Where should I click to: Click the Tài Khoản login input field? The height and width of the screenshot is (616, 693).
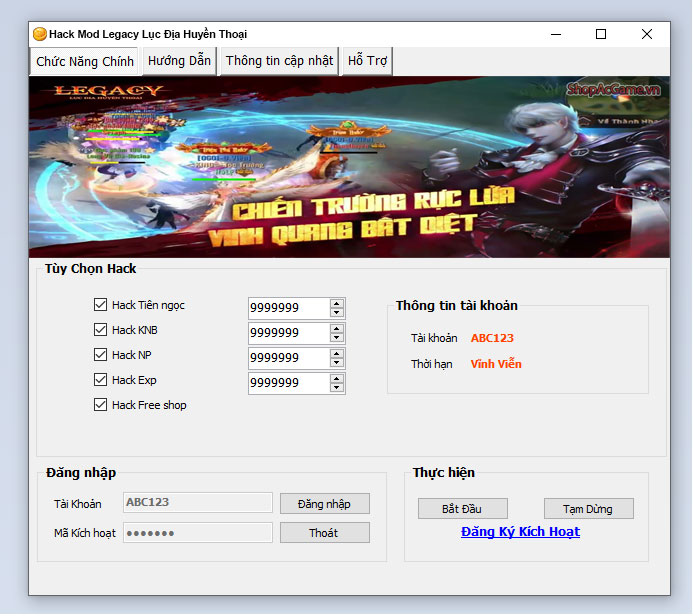click(x=198, y=503)
